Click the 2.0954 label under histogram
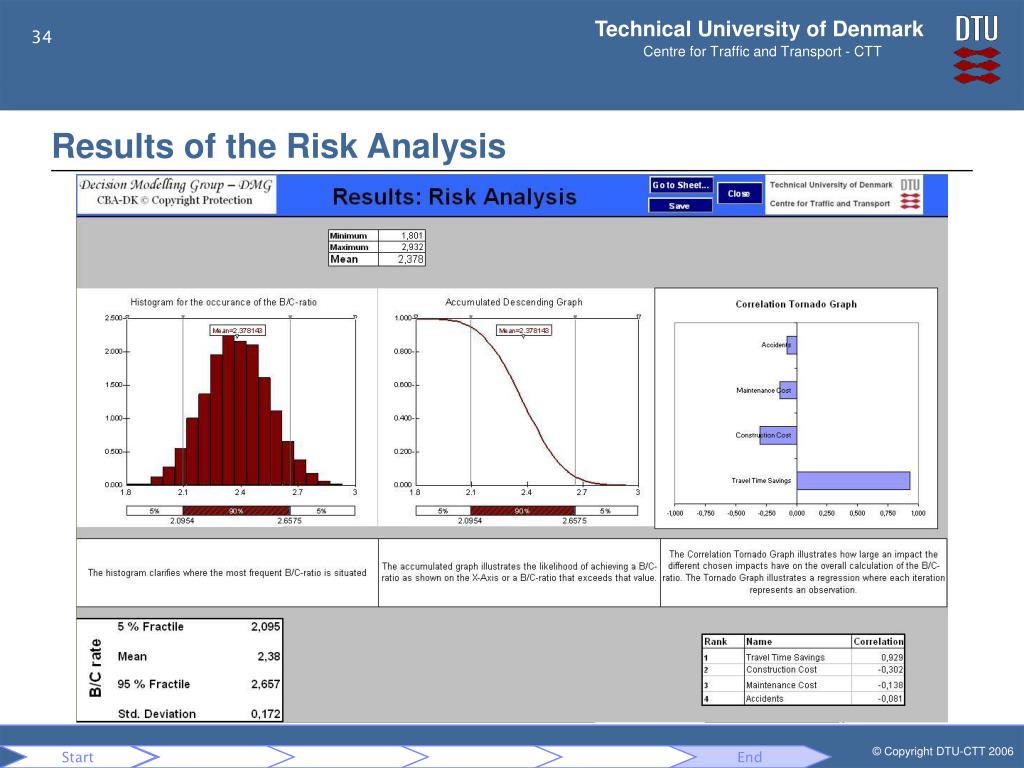The image size is (1024, 768). point(182,521)
